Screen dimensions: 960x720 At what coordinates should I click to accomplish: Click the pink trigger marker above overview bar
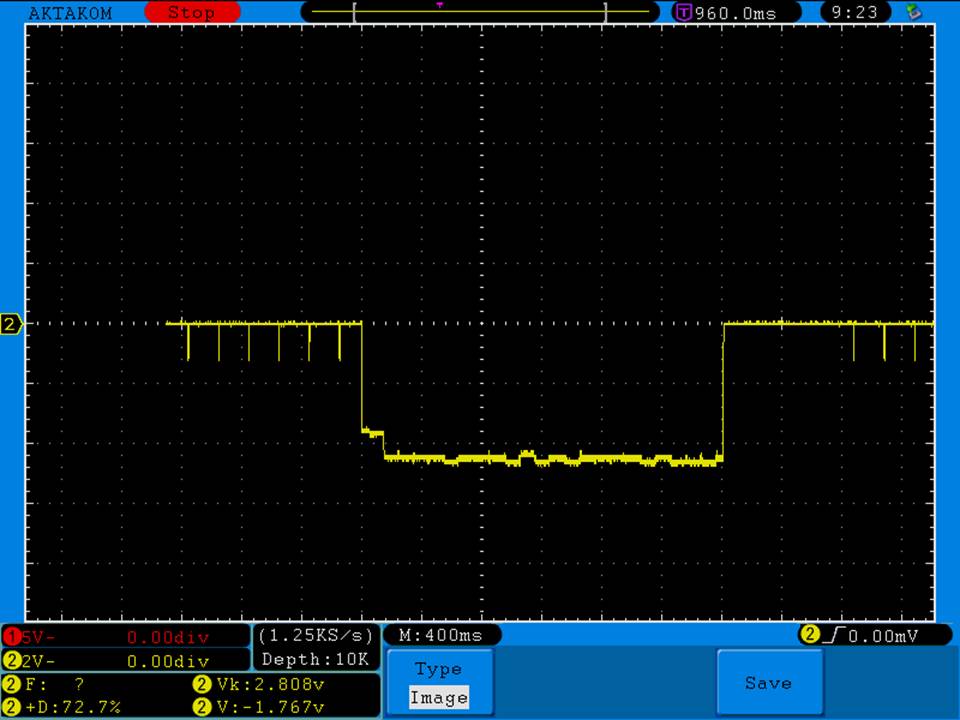tap(440, 4)
